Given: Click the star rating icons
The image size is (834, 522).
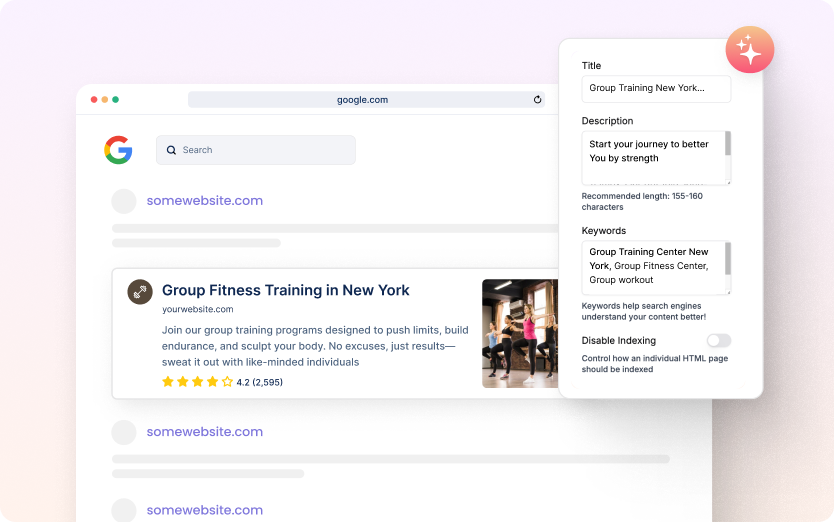Looking at the screenshot, I should coord(197,382).
